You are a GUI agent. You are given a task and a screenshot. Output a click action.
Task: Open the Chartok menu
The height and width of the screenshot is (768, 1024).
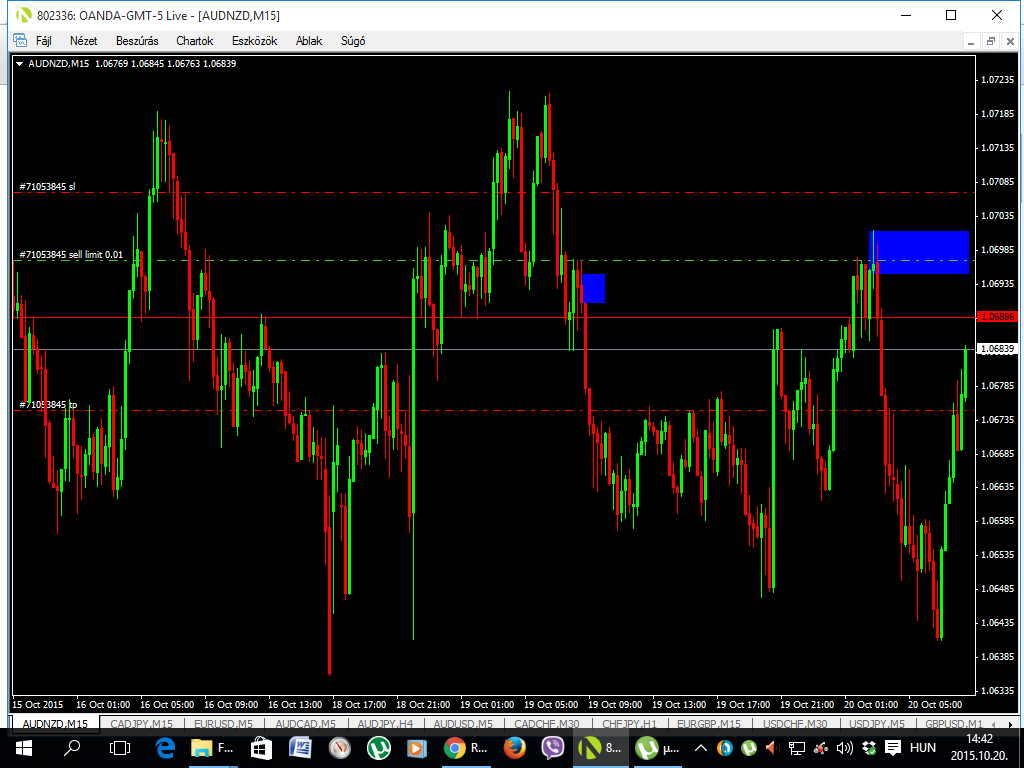pyautogui.click(x=194, y=41)
